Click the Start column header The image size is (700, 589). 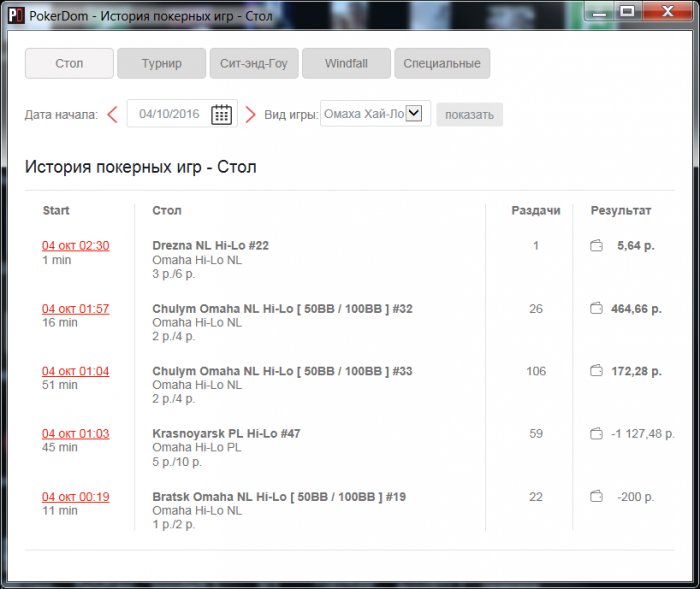point(56,210)
